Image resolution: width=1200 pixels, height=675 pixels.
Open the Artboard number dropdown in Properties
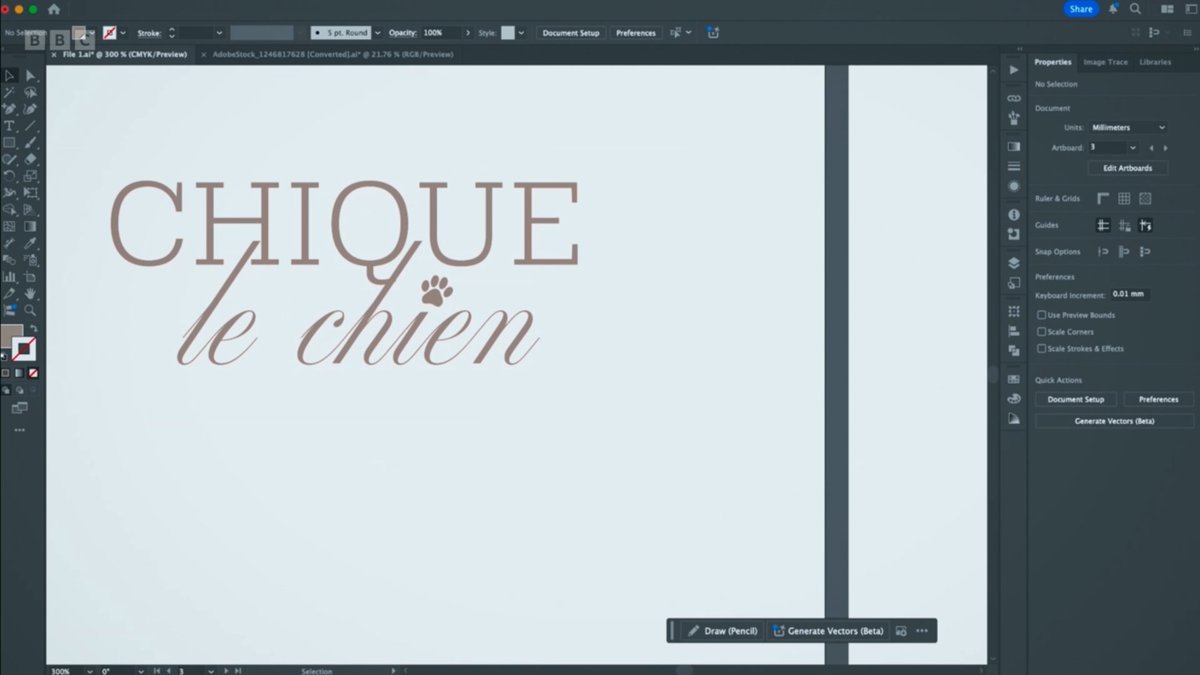[1134, 148]
